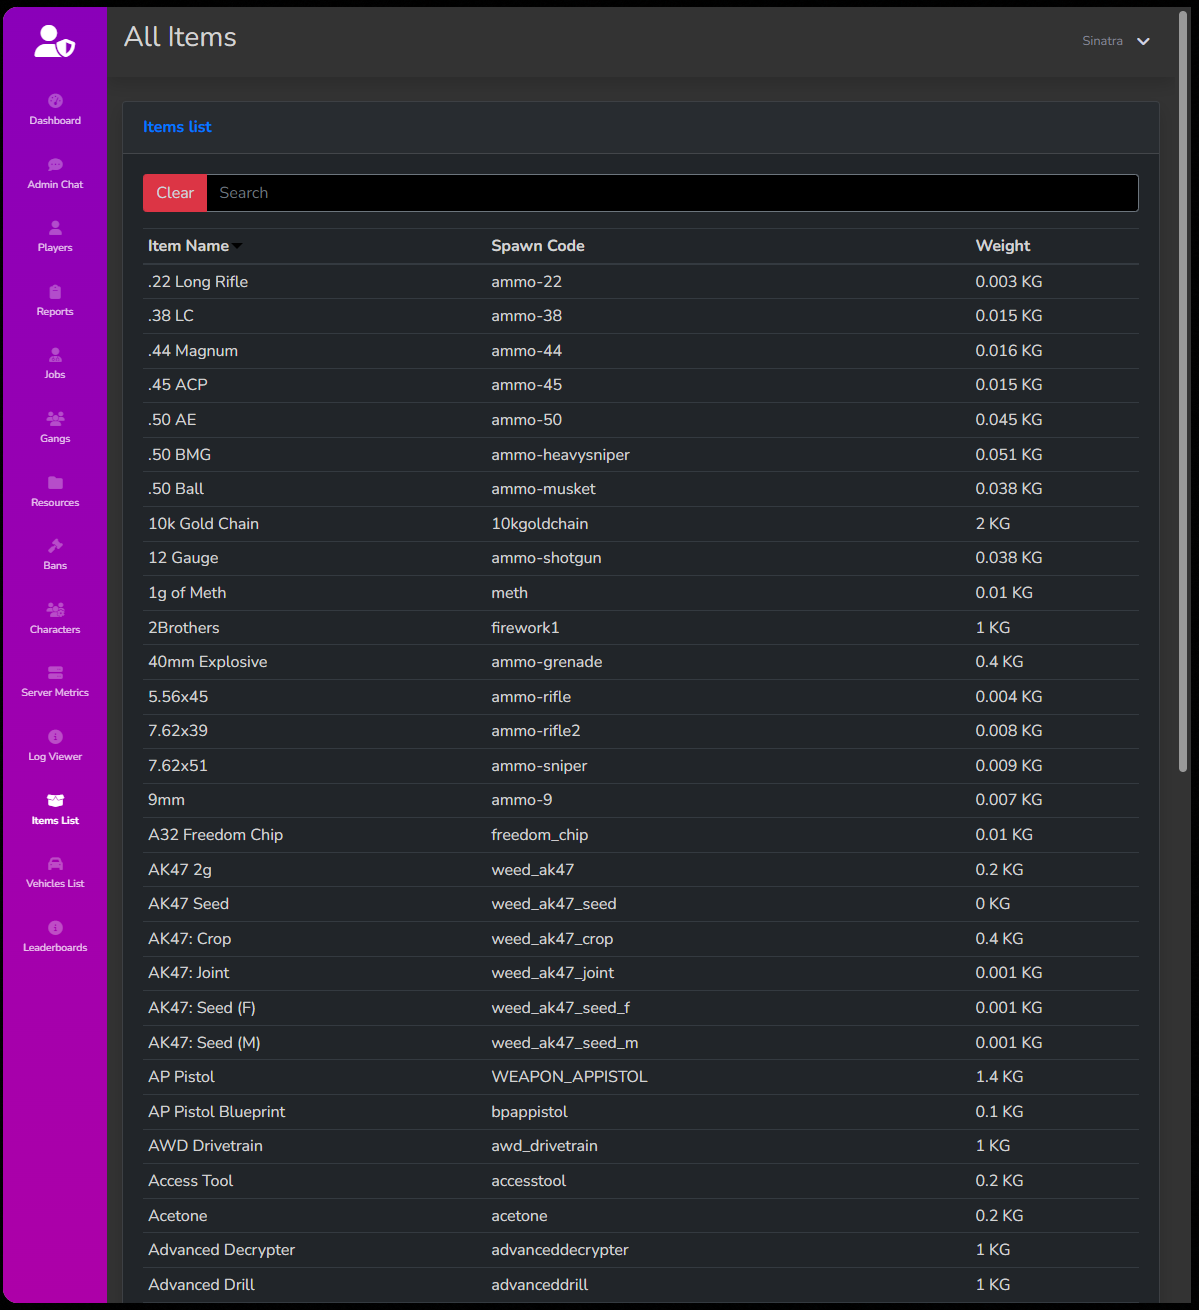Select the 7.62x51 item name
Screen dimensions: 1199x1310
pos(178,766)
